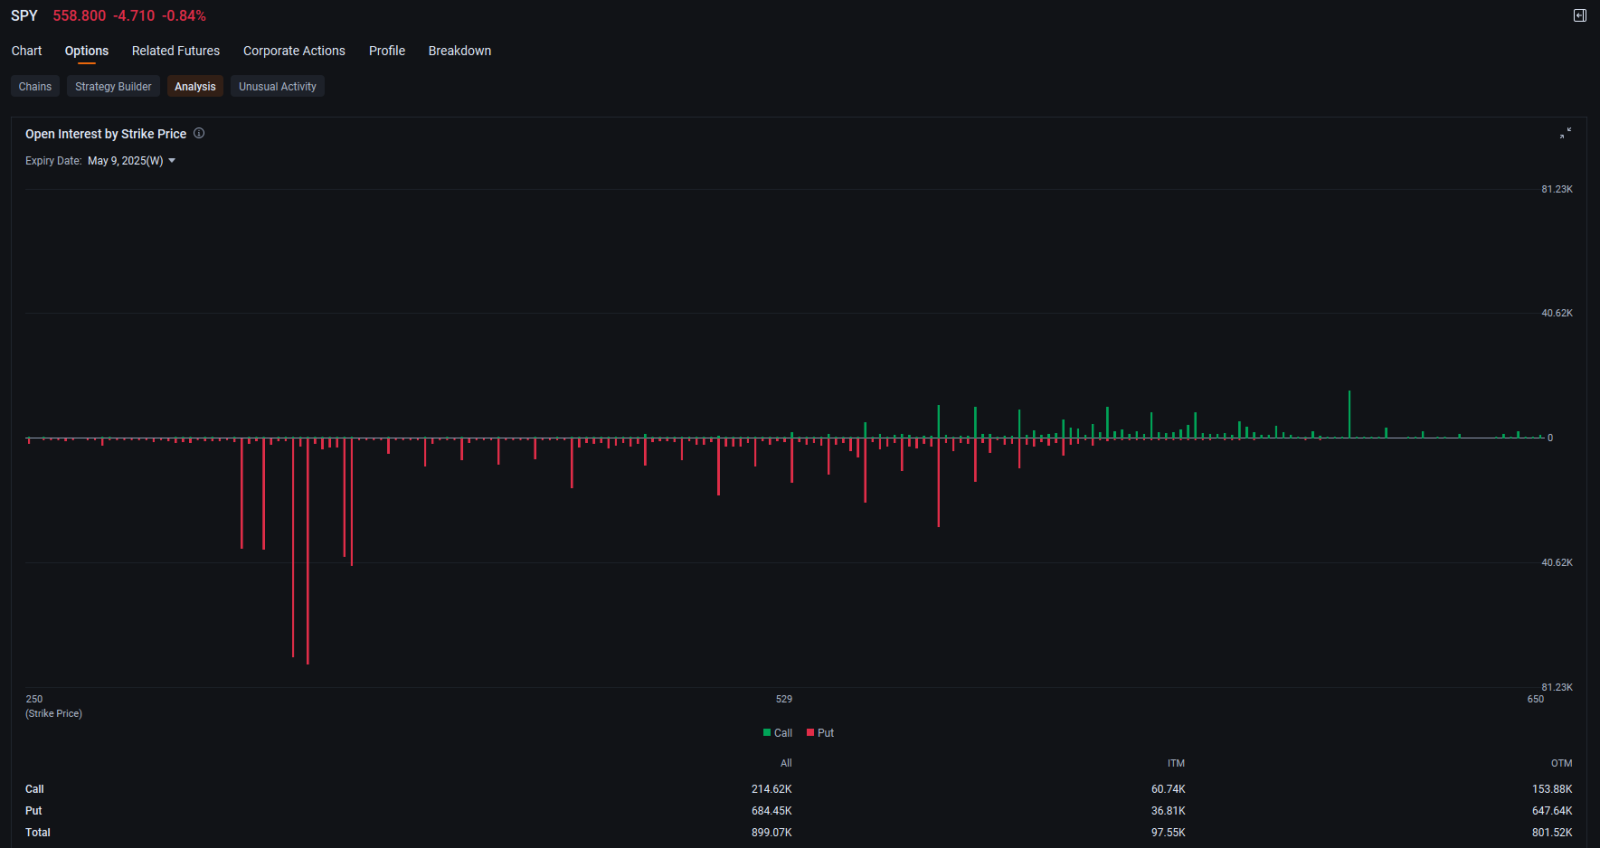This screenshot has height=848, width=1600.
Task: Click the tallest green call bar in chart
Action: click(x=1349, y=414)
